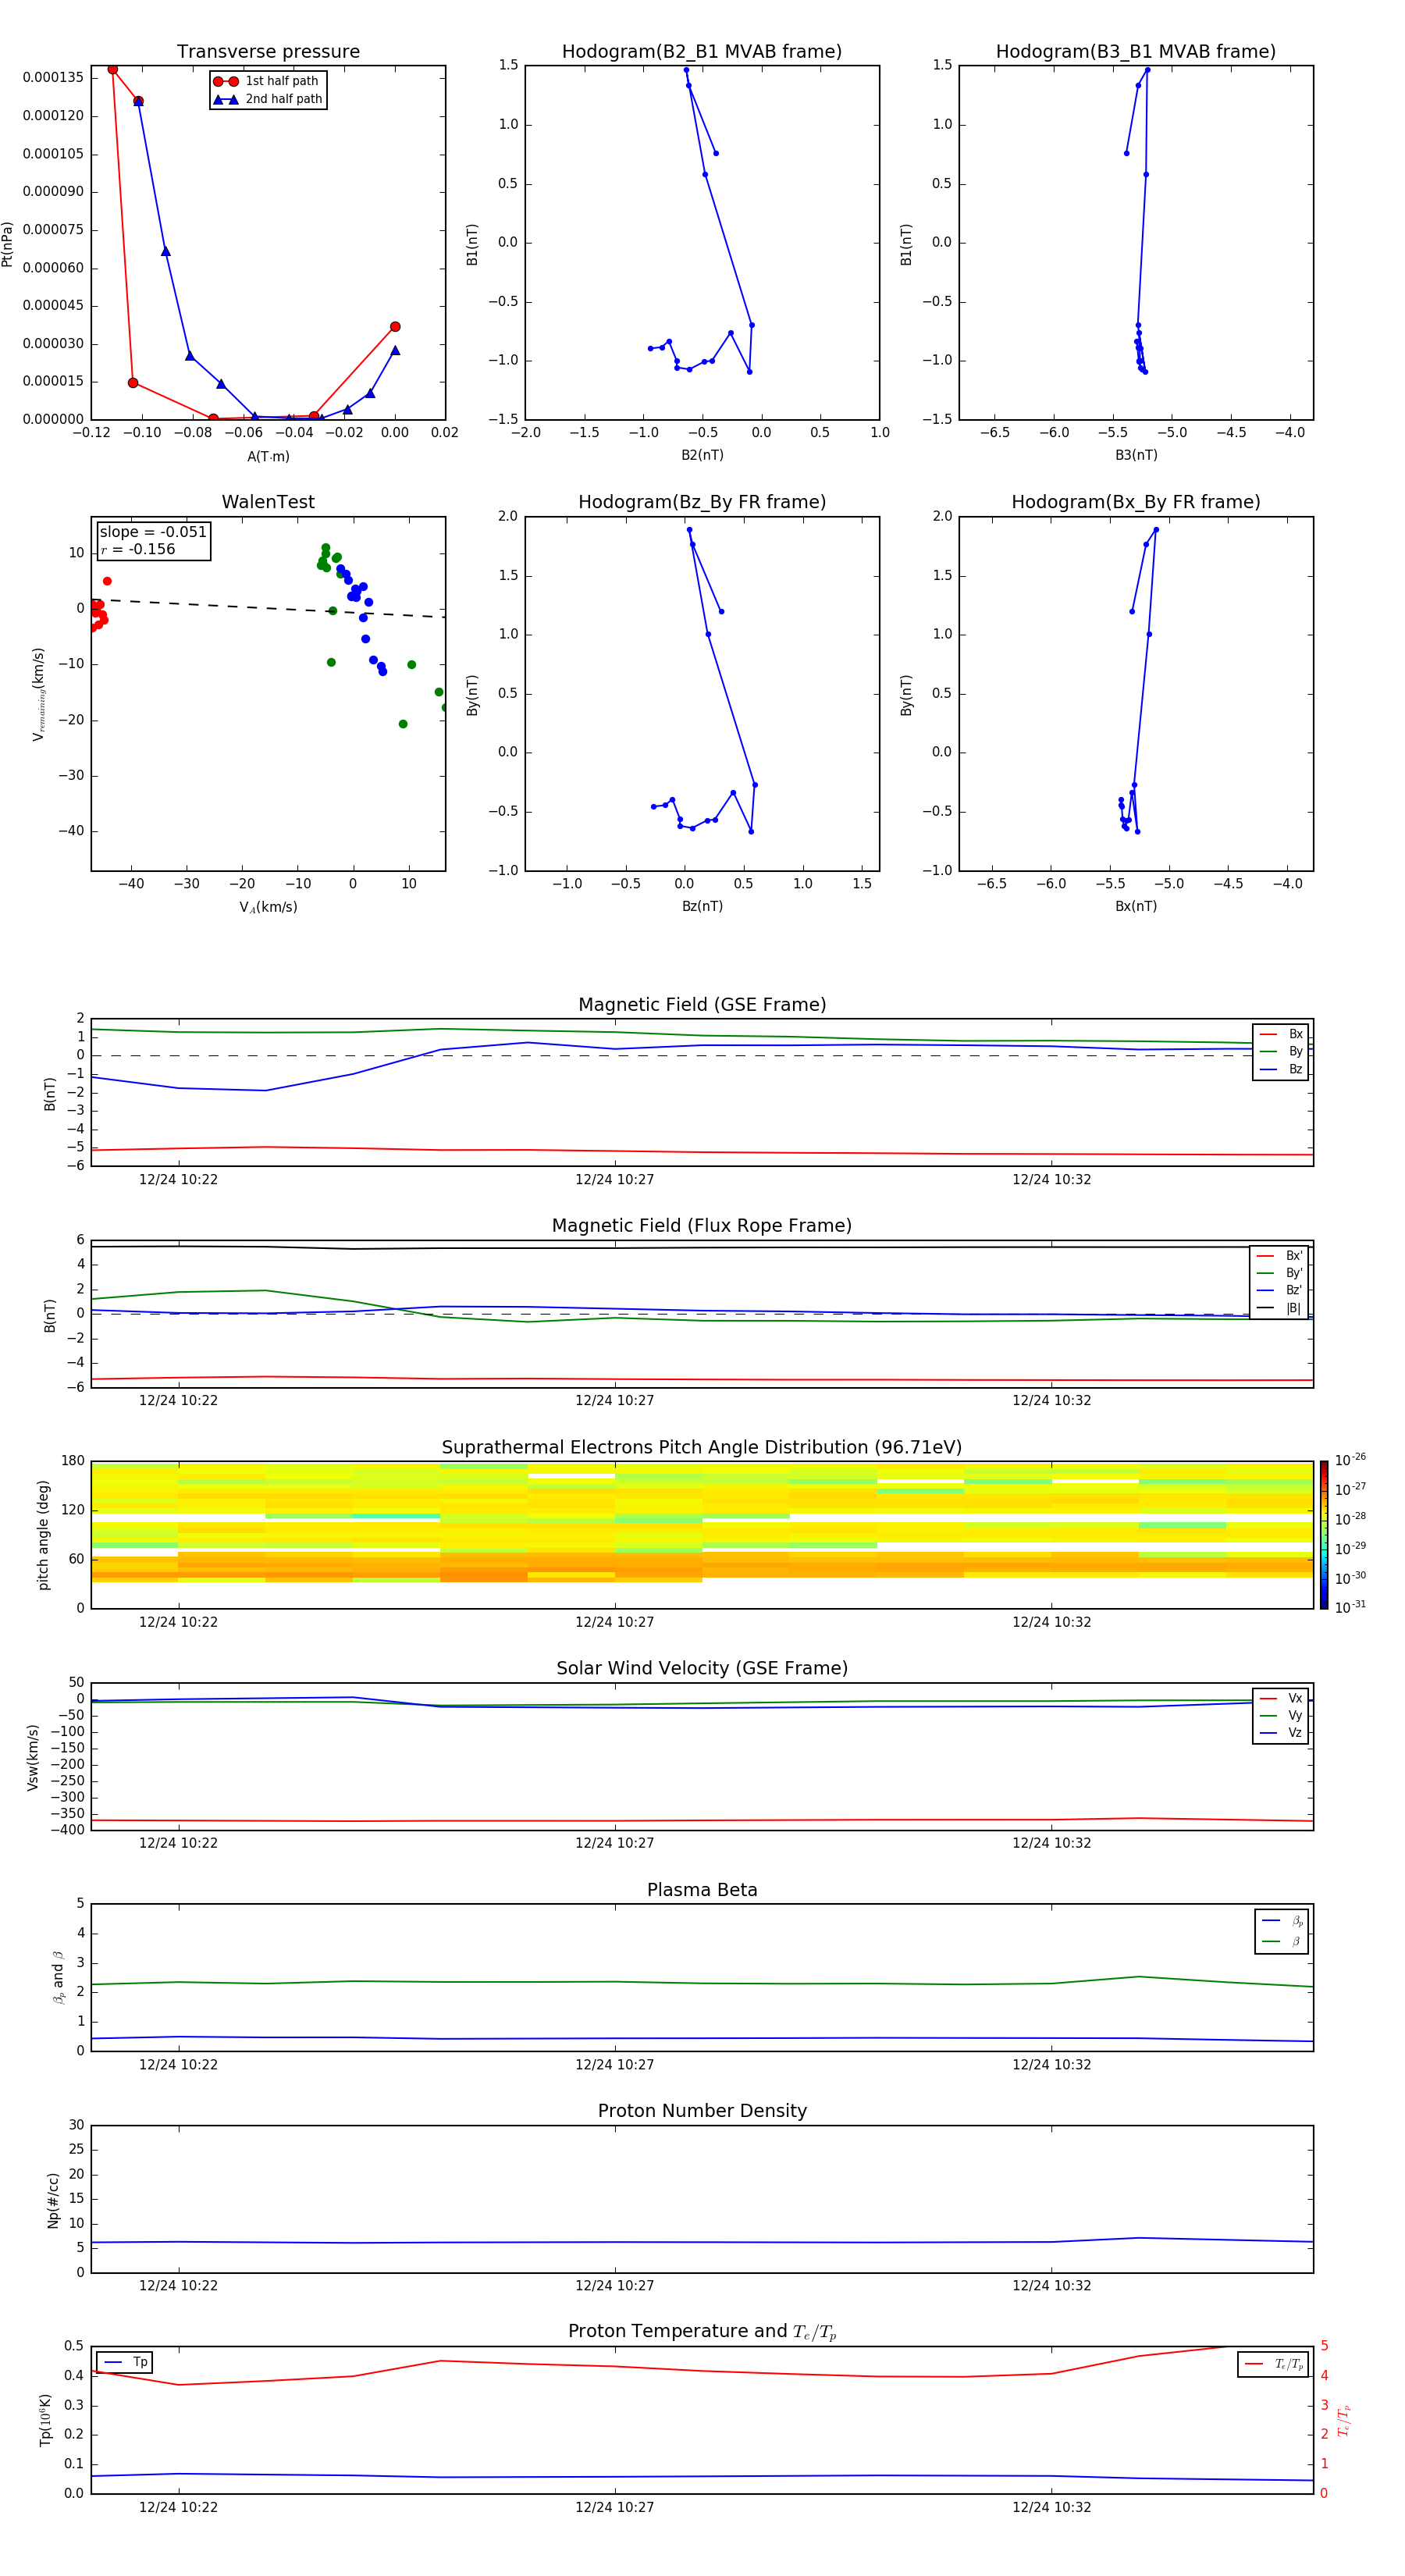1405x2576 pixels.
Task: Click the 'Magnetic Field (GSE Frame)' title
Action: pos(702,1005)
